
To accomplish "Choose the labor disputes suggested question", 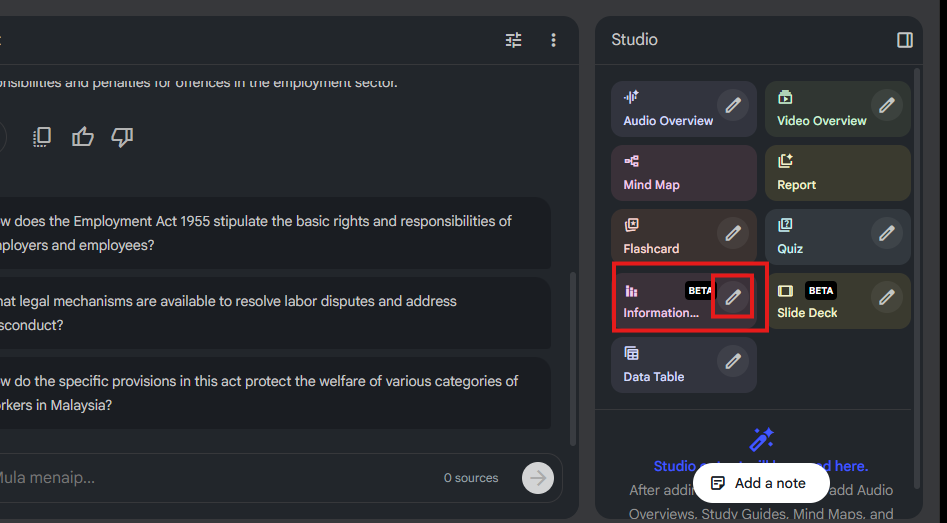I will pos(270,313).
